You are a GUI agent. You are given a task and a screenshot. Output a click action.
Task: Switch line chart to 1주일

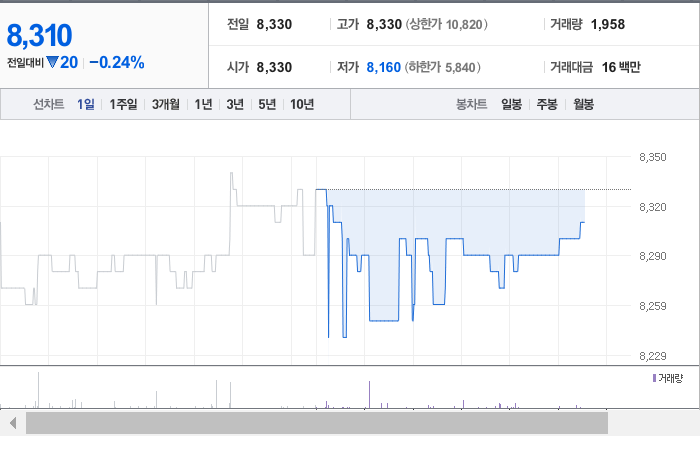click(x=123, y=104)
